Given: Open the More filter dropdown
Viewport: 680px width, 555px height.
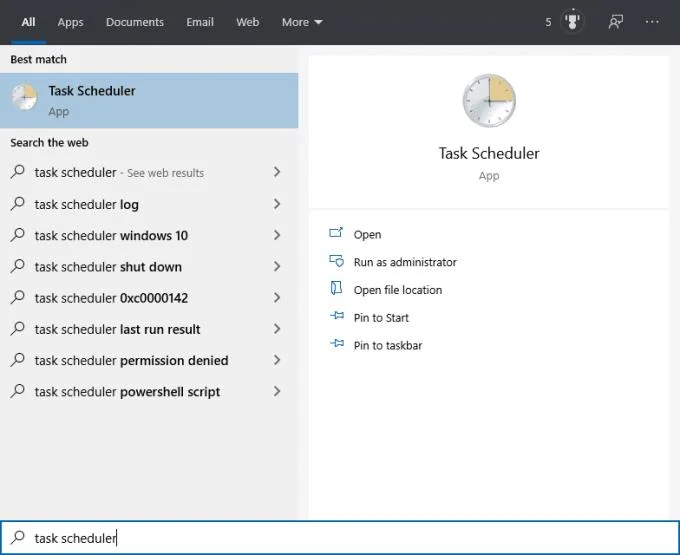Looking at the screenshot, I should [x=302, y=22].
